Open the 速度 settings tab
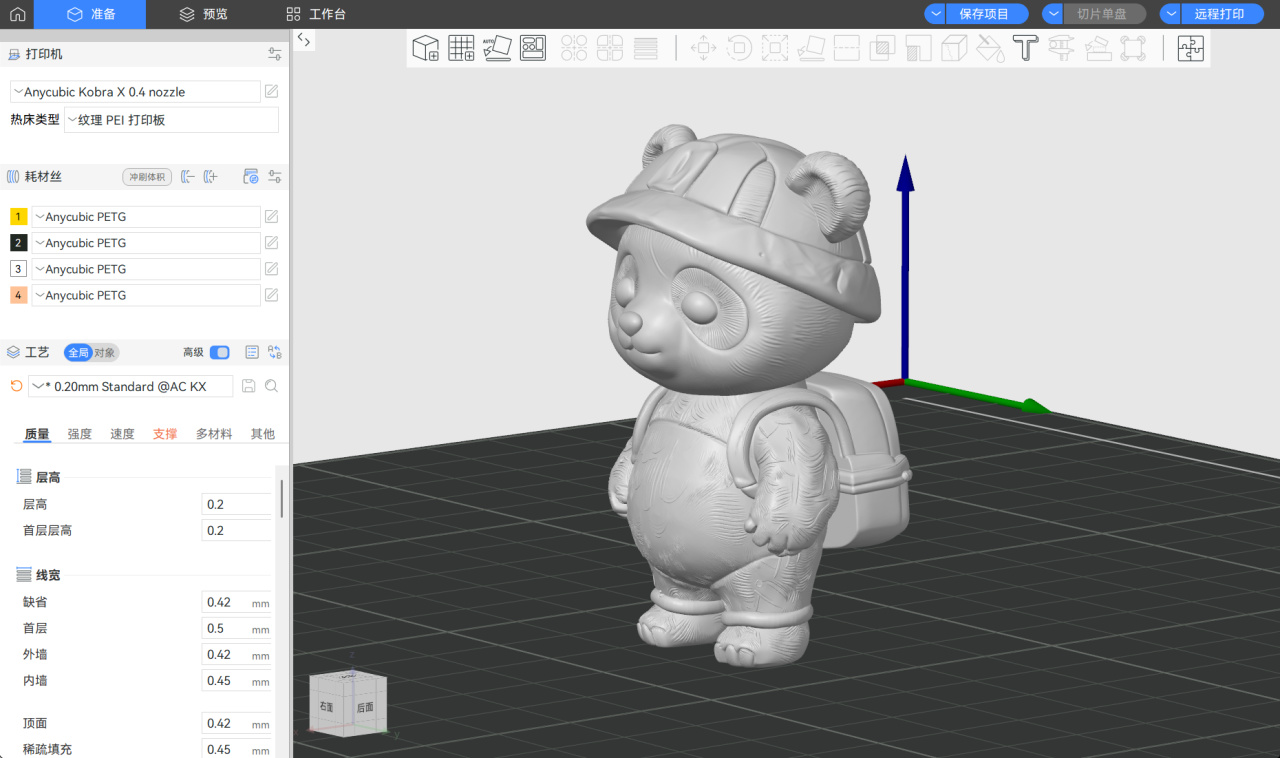Viewport: 1280px width, 758px height. click(122, 434)
